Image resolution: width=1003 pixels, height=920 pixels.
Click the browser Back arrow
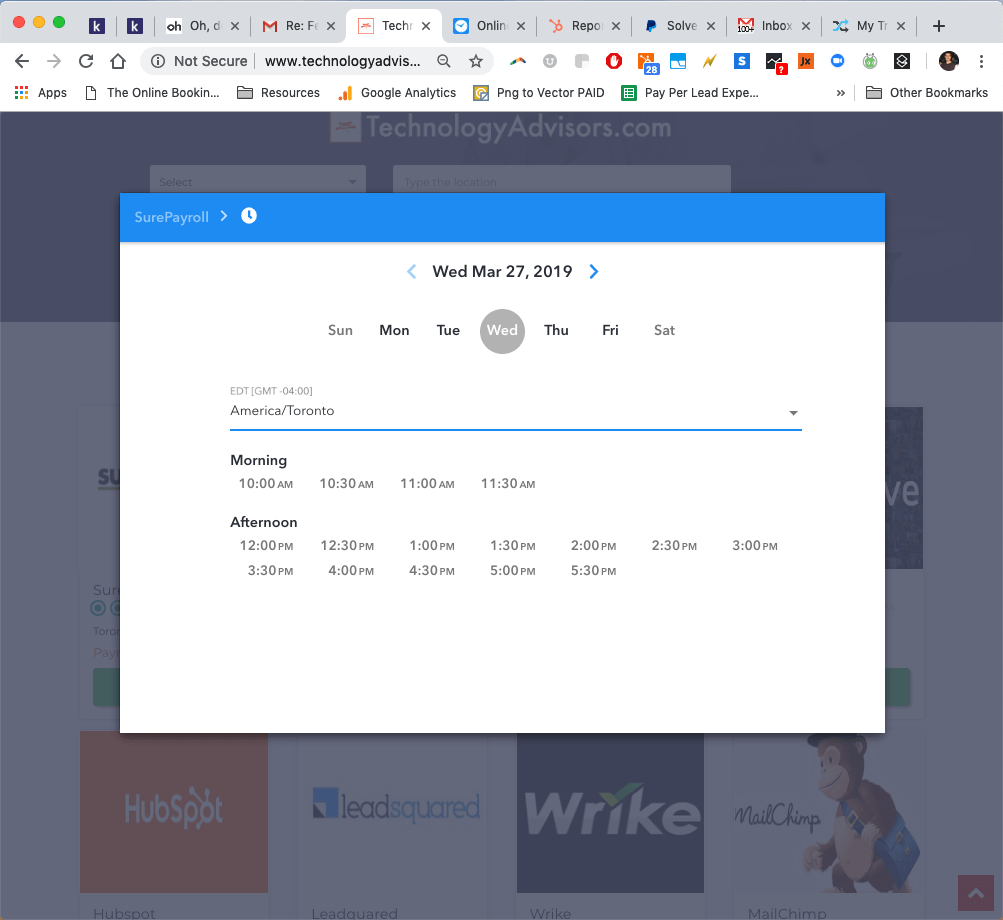22,61
